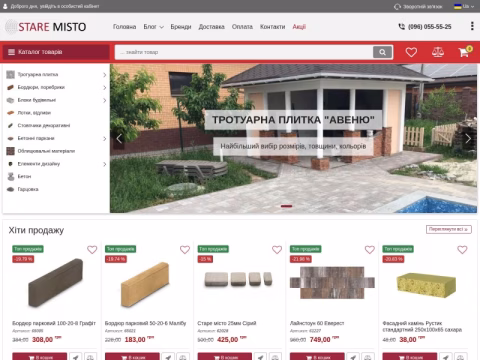Click in the product search field
Screen dimensions: 480x360
(244, 52)
